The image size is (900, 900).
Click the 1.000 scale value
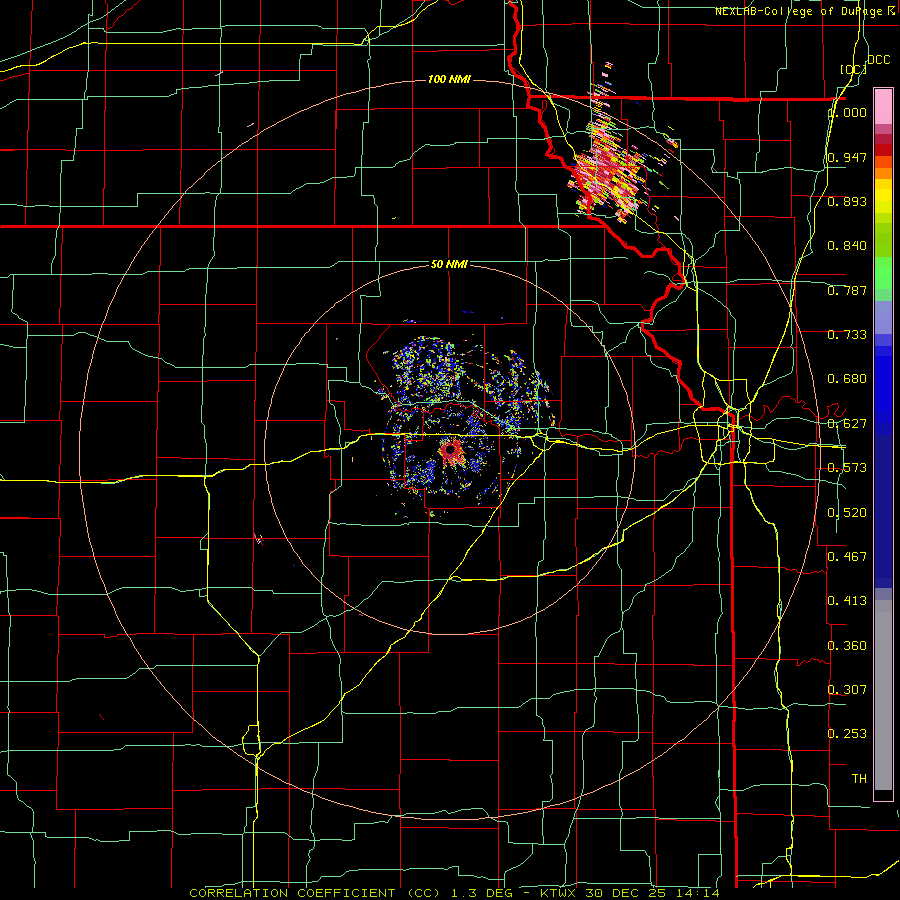tap(847, 112)
